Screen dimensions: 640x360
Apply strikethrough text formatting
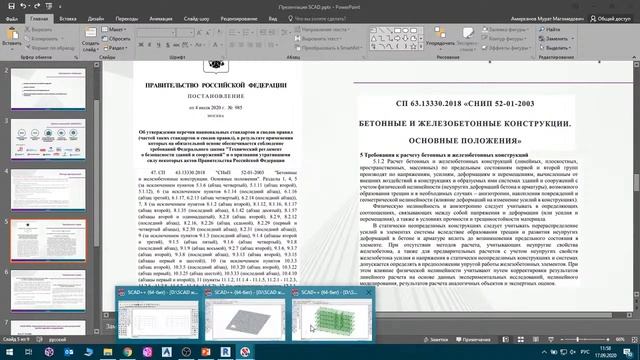click(176, 45)
